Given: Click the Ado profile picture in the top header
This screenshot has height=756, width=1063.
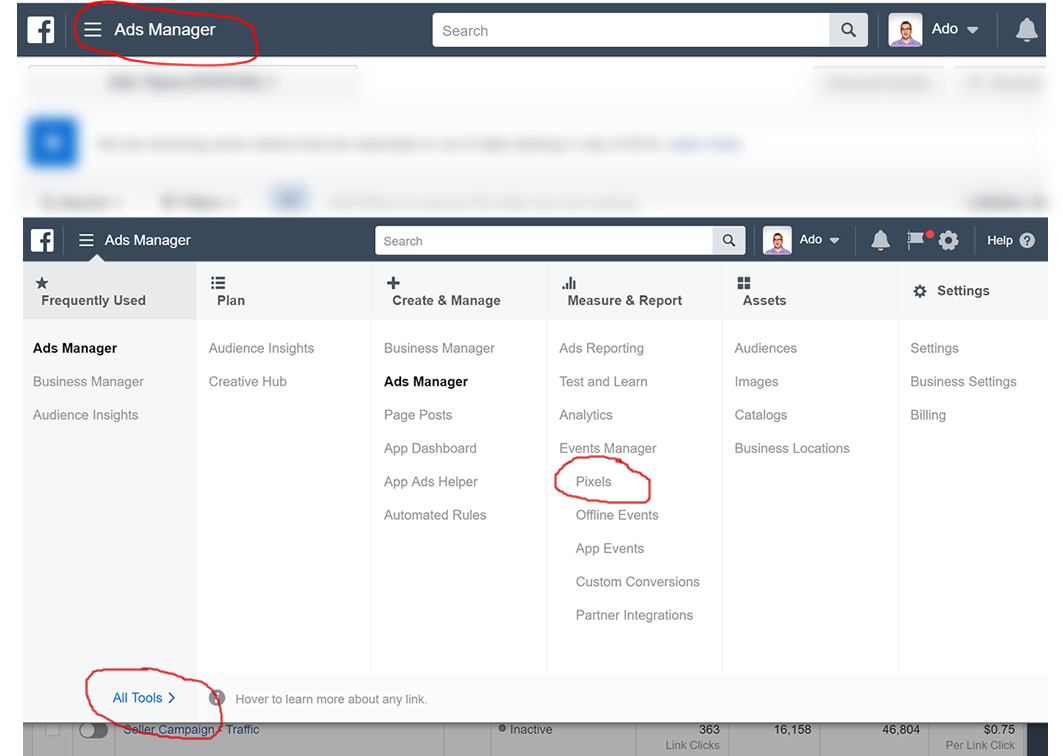Looking at the screenshot, I should [905, 30].
